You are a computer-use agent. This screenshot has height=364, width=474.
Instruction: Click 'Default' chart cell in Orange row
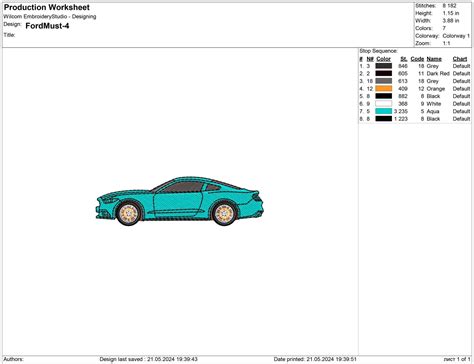(x=461, y=89)
